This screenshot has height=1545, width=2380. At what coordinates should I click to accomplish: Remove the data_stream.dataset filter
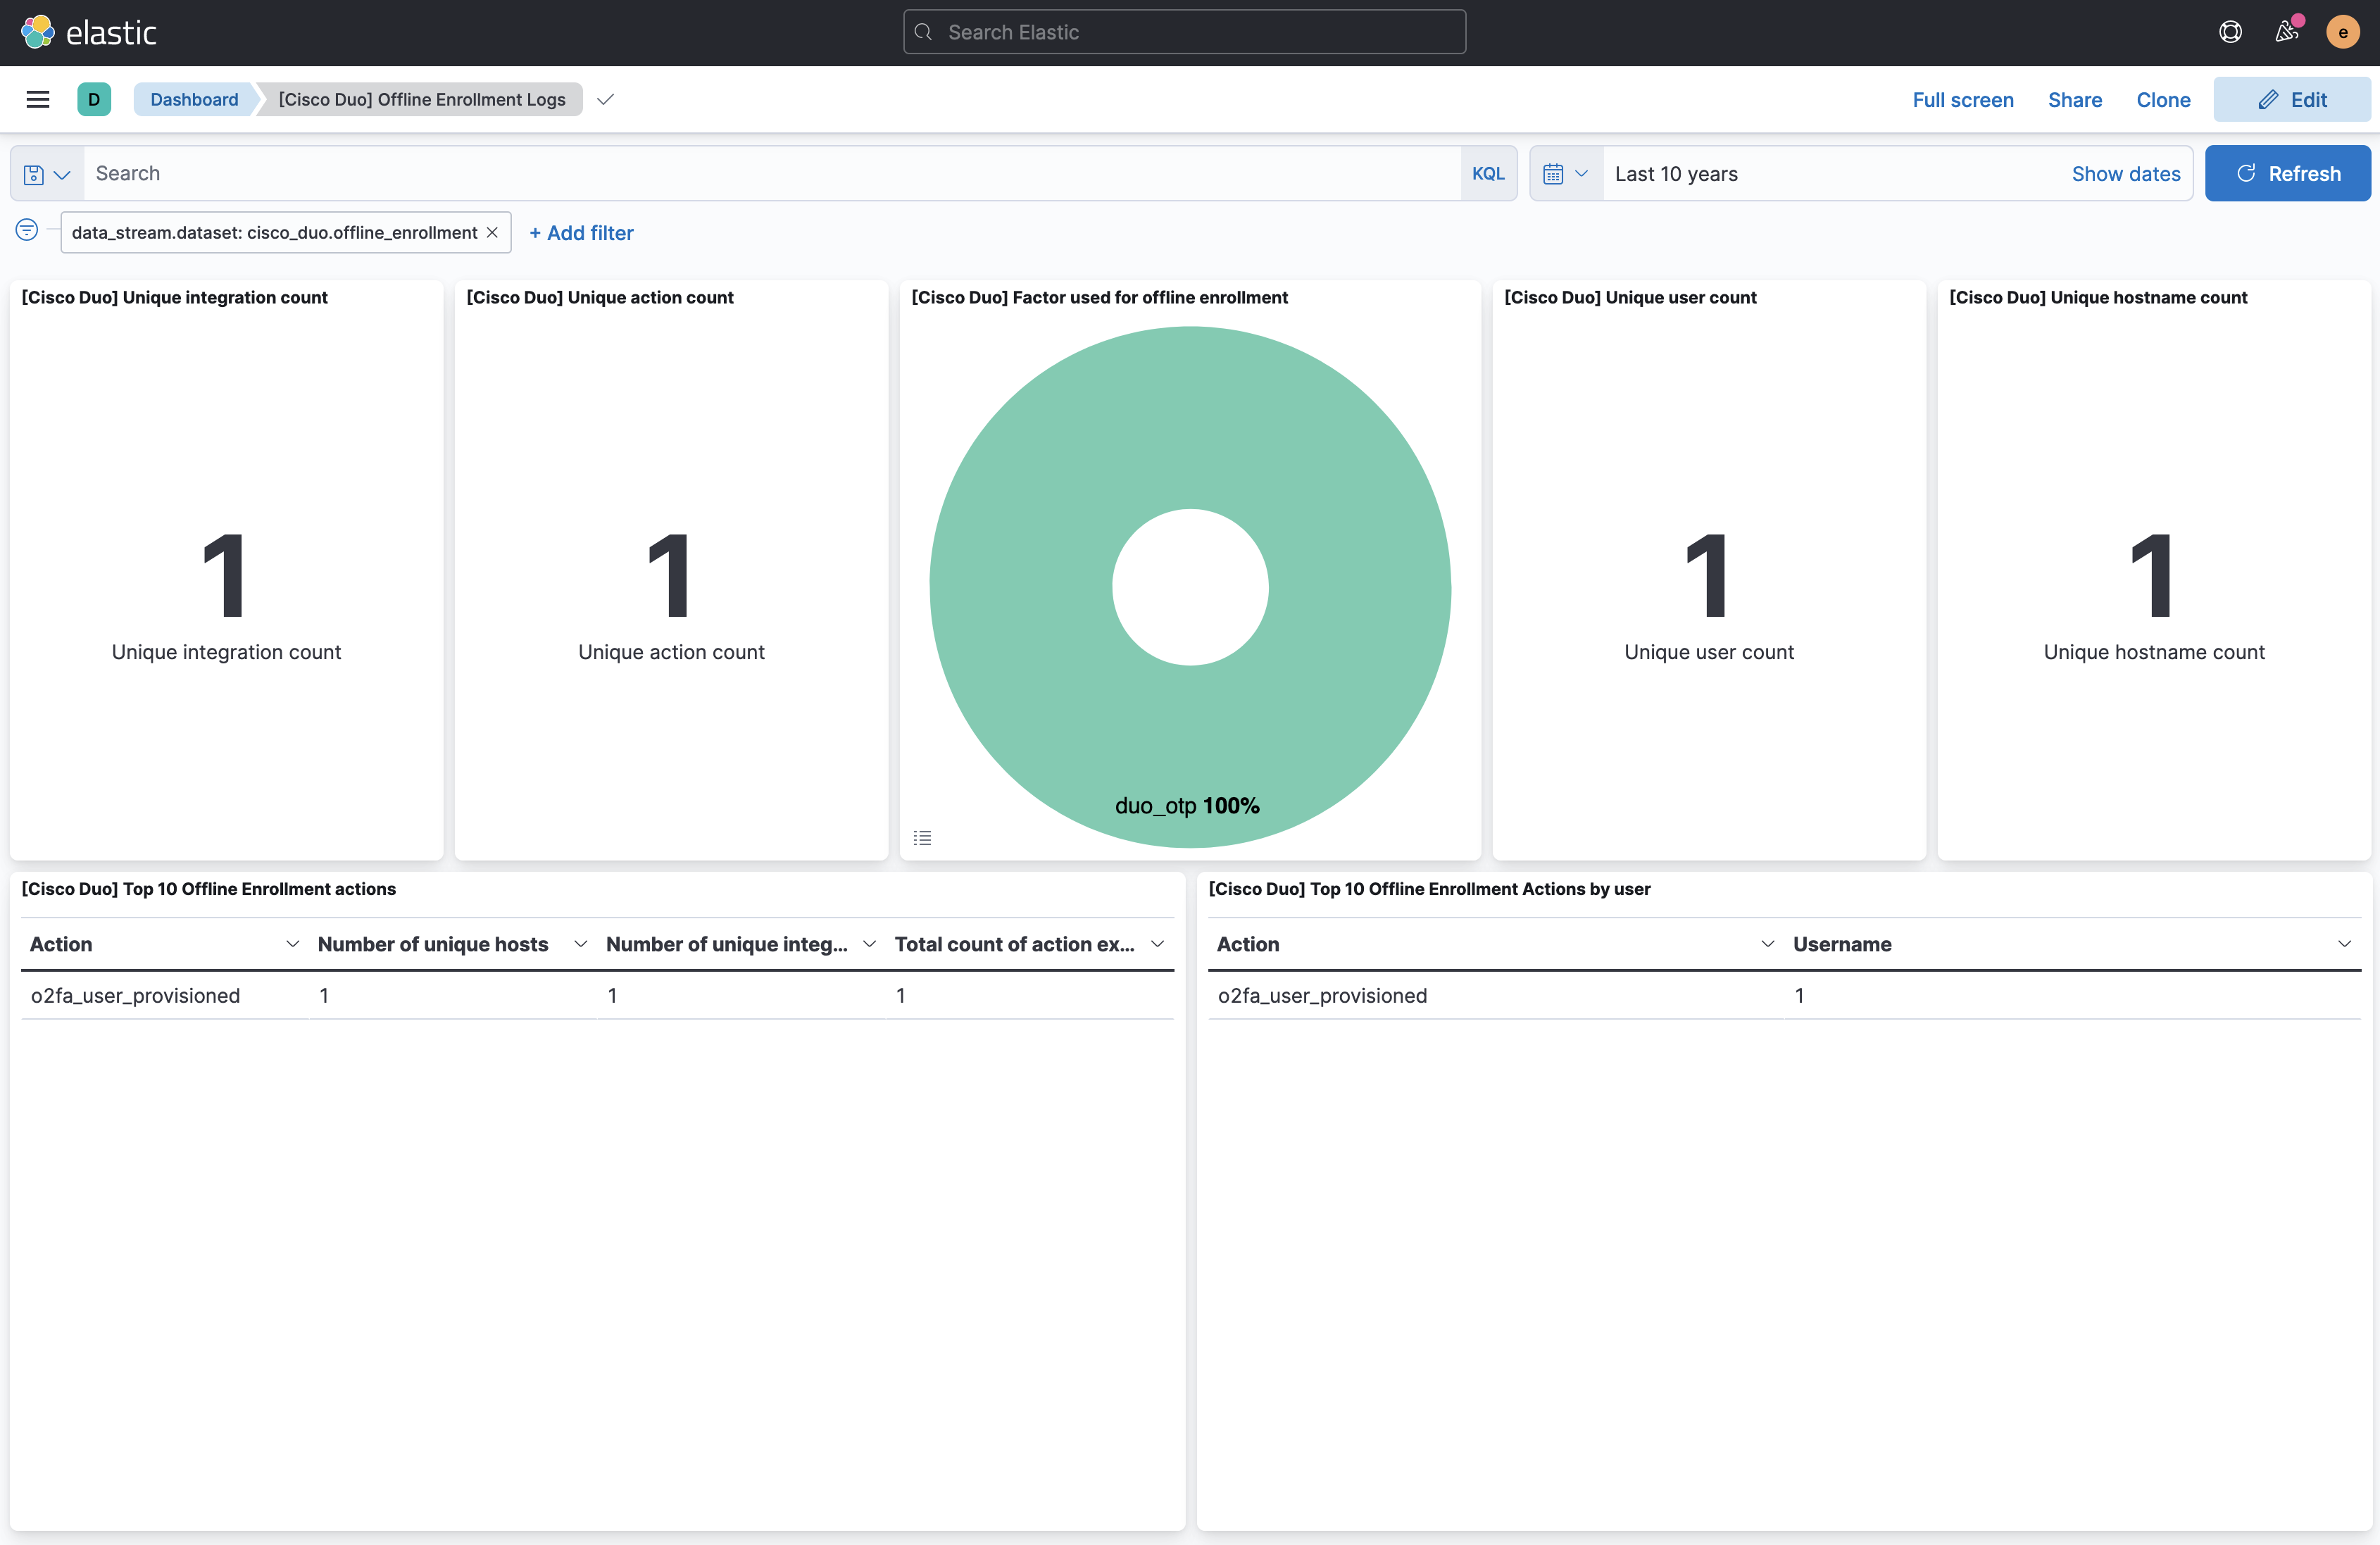pyautogui.click(x=492, y=232)
